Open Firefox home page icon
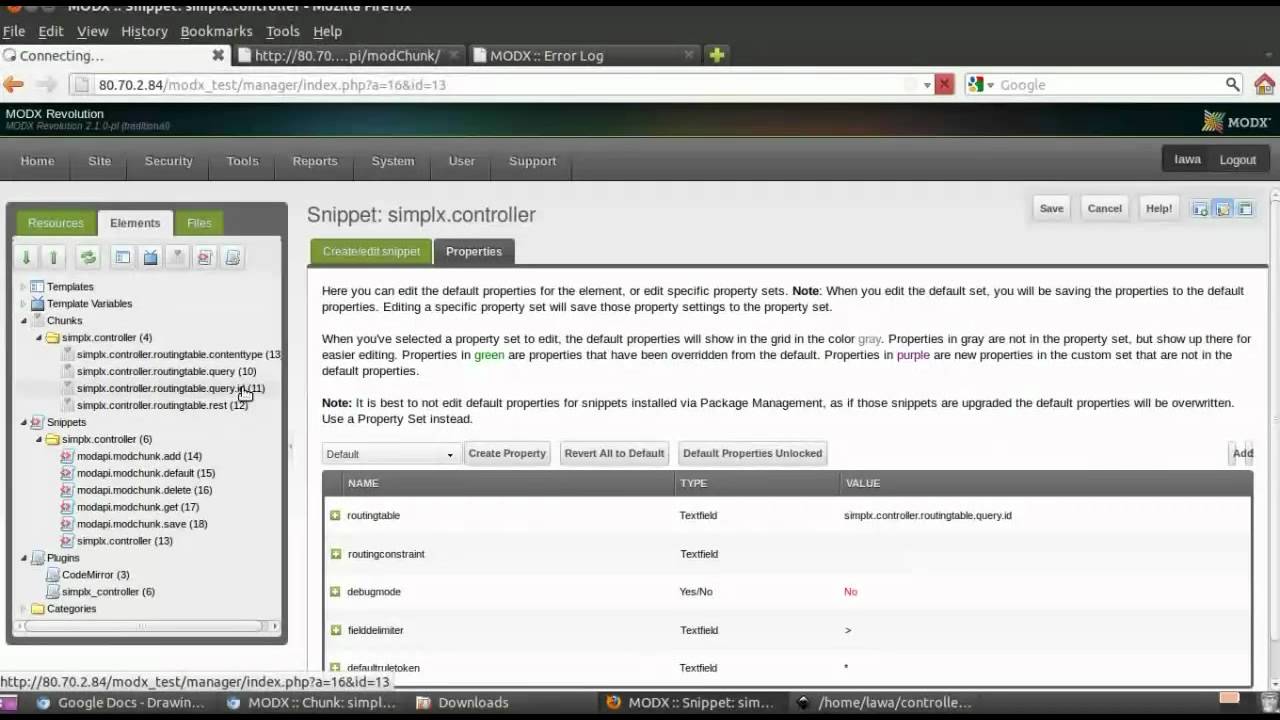Image resolution: width=1280 pixels, height=720 pixels. (x=1264, y=85)
